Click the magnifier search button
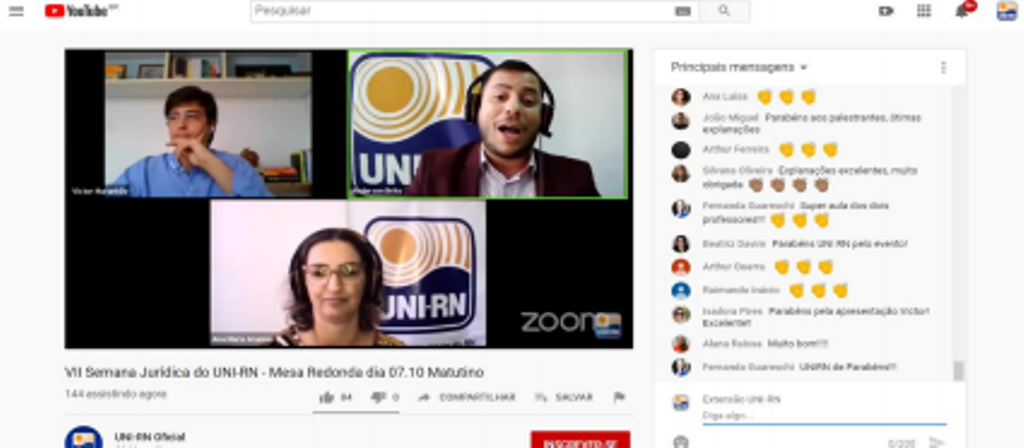 pyautogui.click(x=724, y=11)
